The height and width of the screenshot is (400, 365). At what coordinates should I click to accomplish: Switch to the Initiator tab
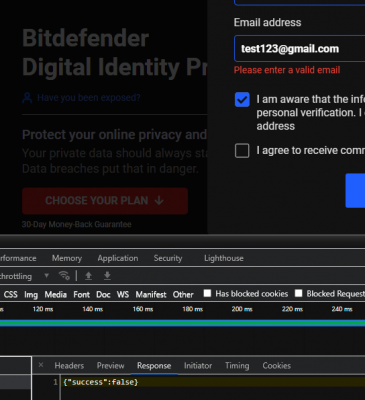click(x=198, y=366)
